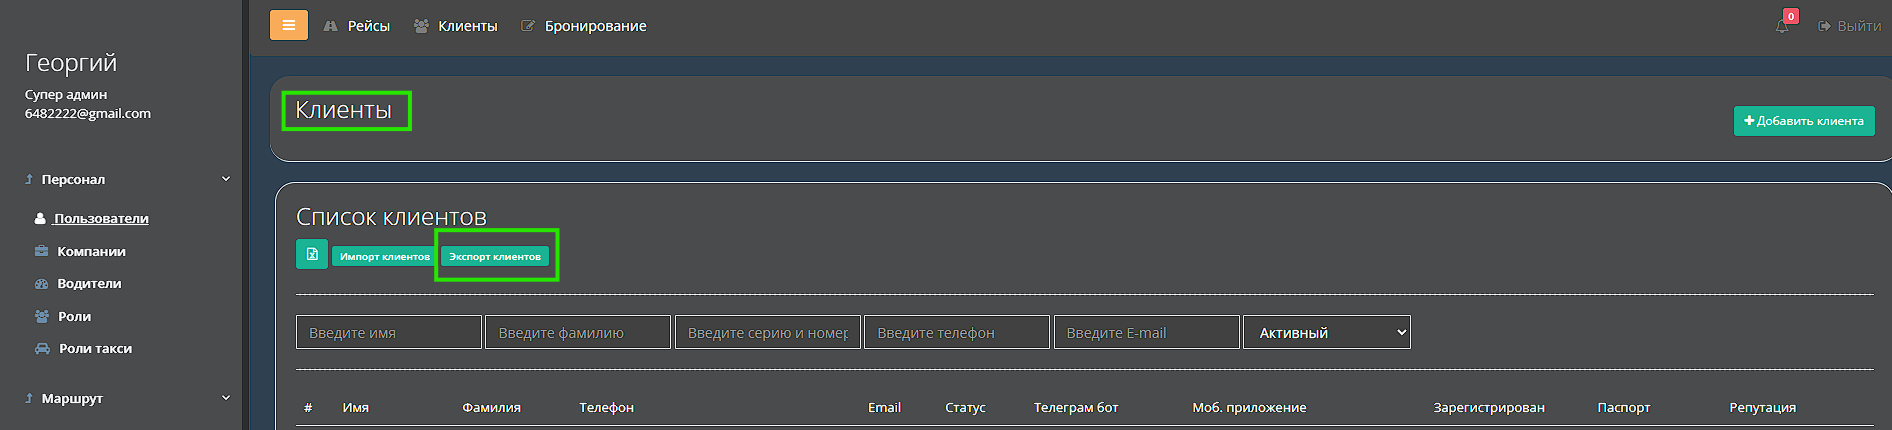Screen dimensions: 1892x430
Task: Click the Роли такси car icon
Action: coord(42,349)
